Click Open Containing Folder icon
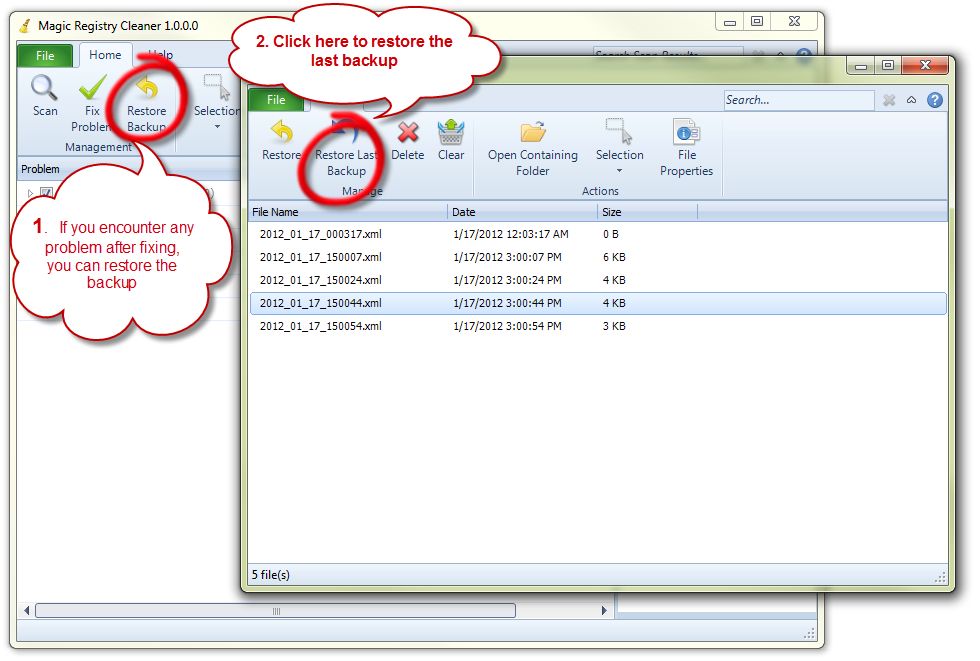Screen dimensions: 980x661 [x=532, y=132]
